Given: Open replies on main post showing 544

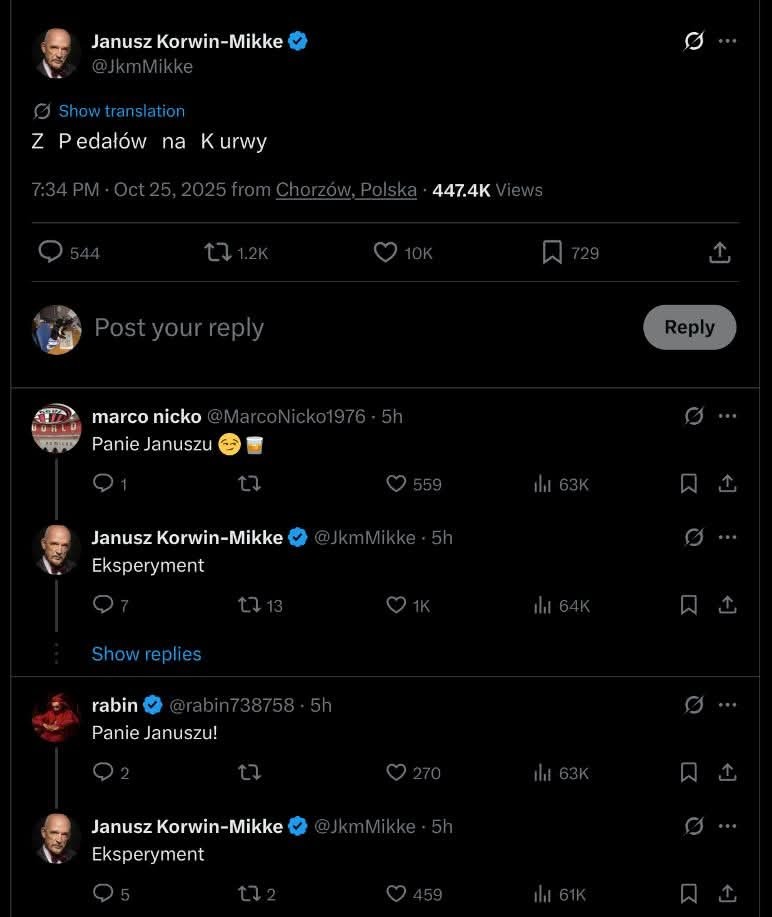Looking at the screenshot, I should coord(51,253).
